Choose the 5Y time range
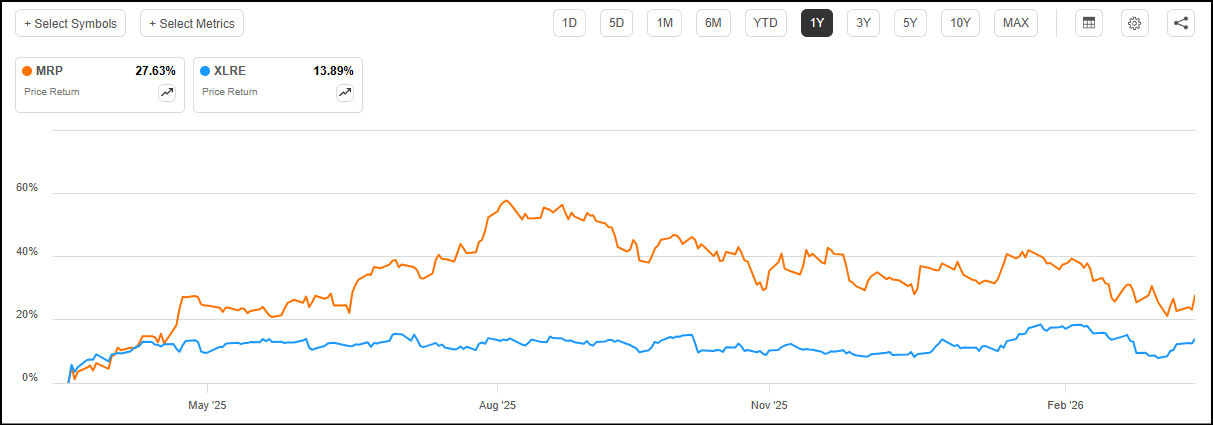This screenshot has height=425, width=1213. pos(910,23)
